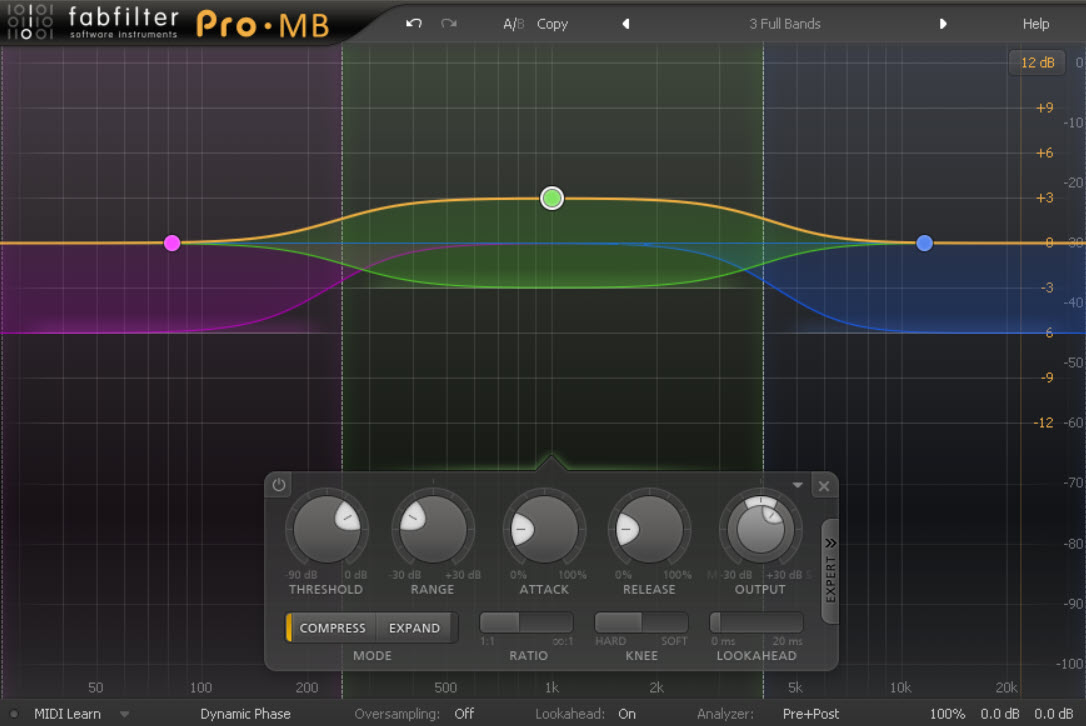Viewport: 1086px width, 726px height.
Task: Click the last 0.0 dB output value
Action: point(1053,714)
